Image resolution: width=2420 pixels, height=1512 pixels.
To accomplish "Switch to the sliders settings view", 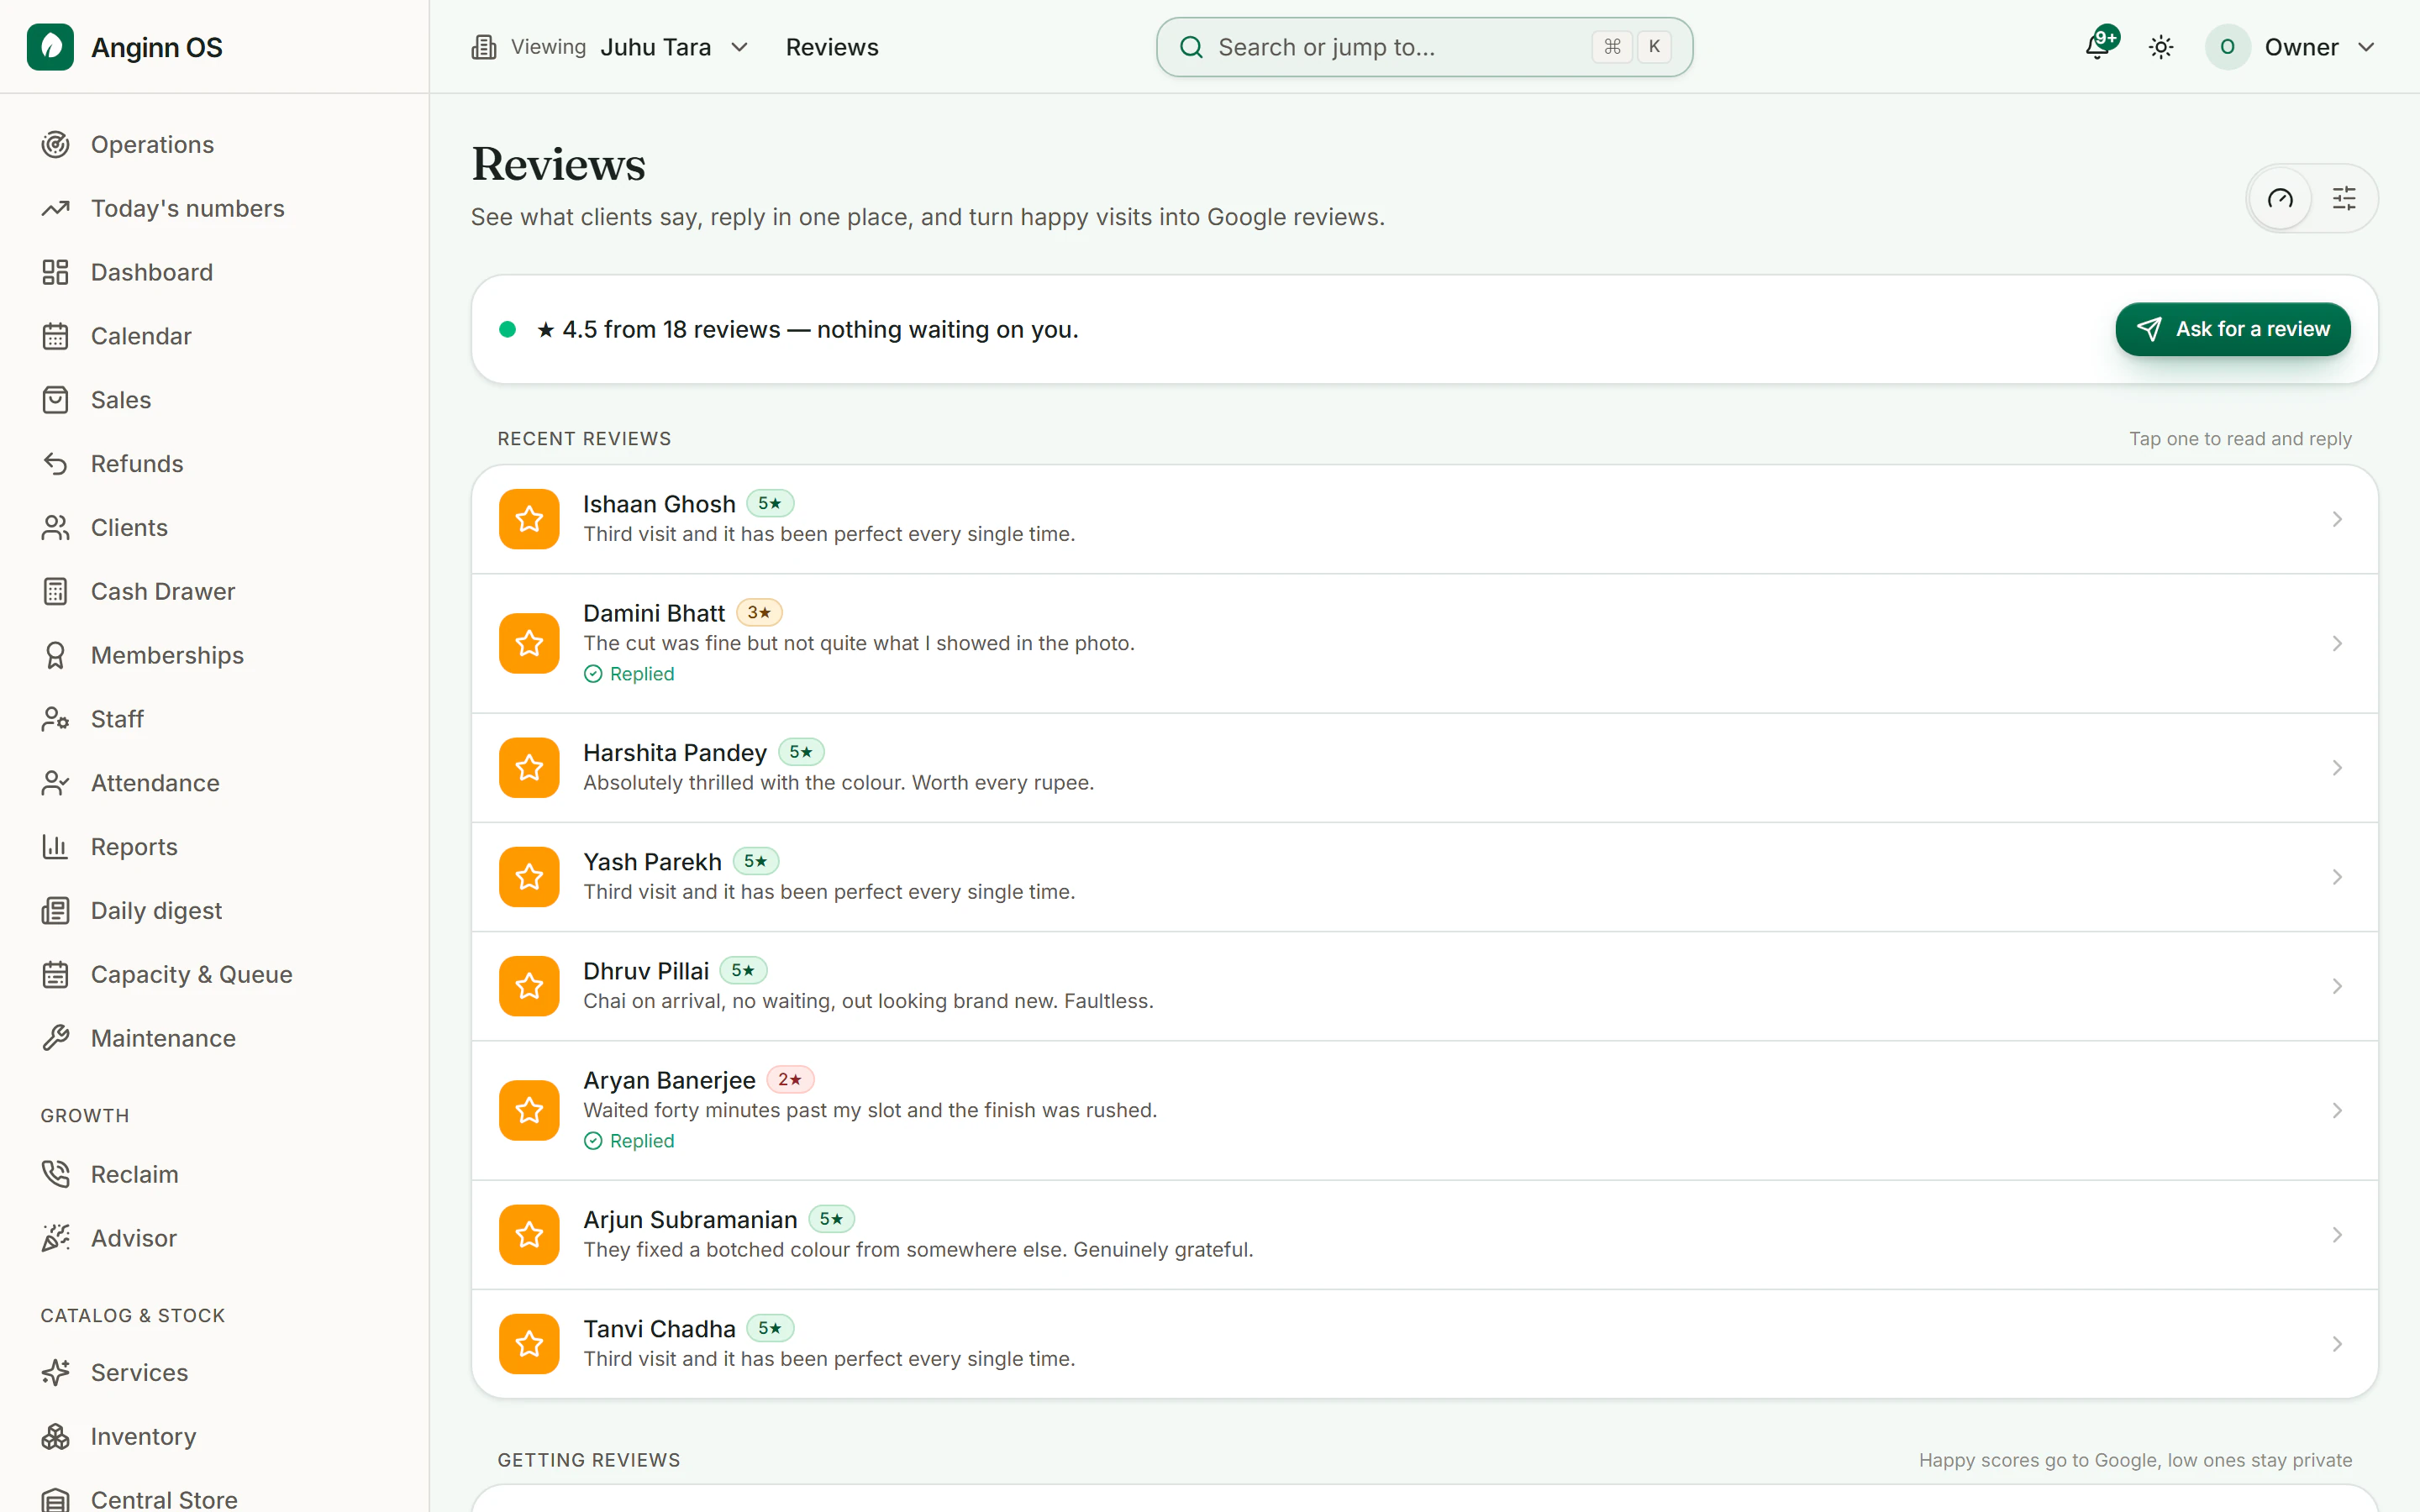I will [x=2344, y=198].
